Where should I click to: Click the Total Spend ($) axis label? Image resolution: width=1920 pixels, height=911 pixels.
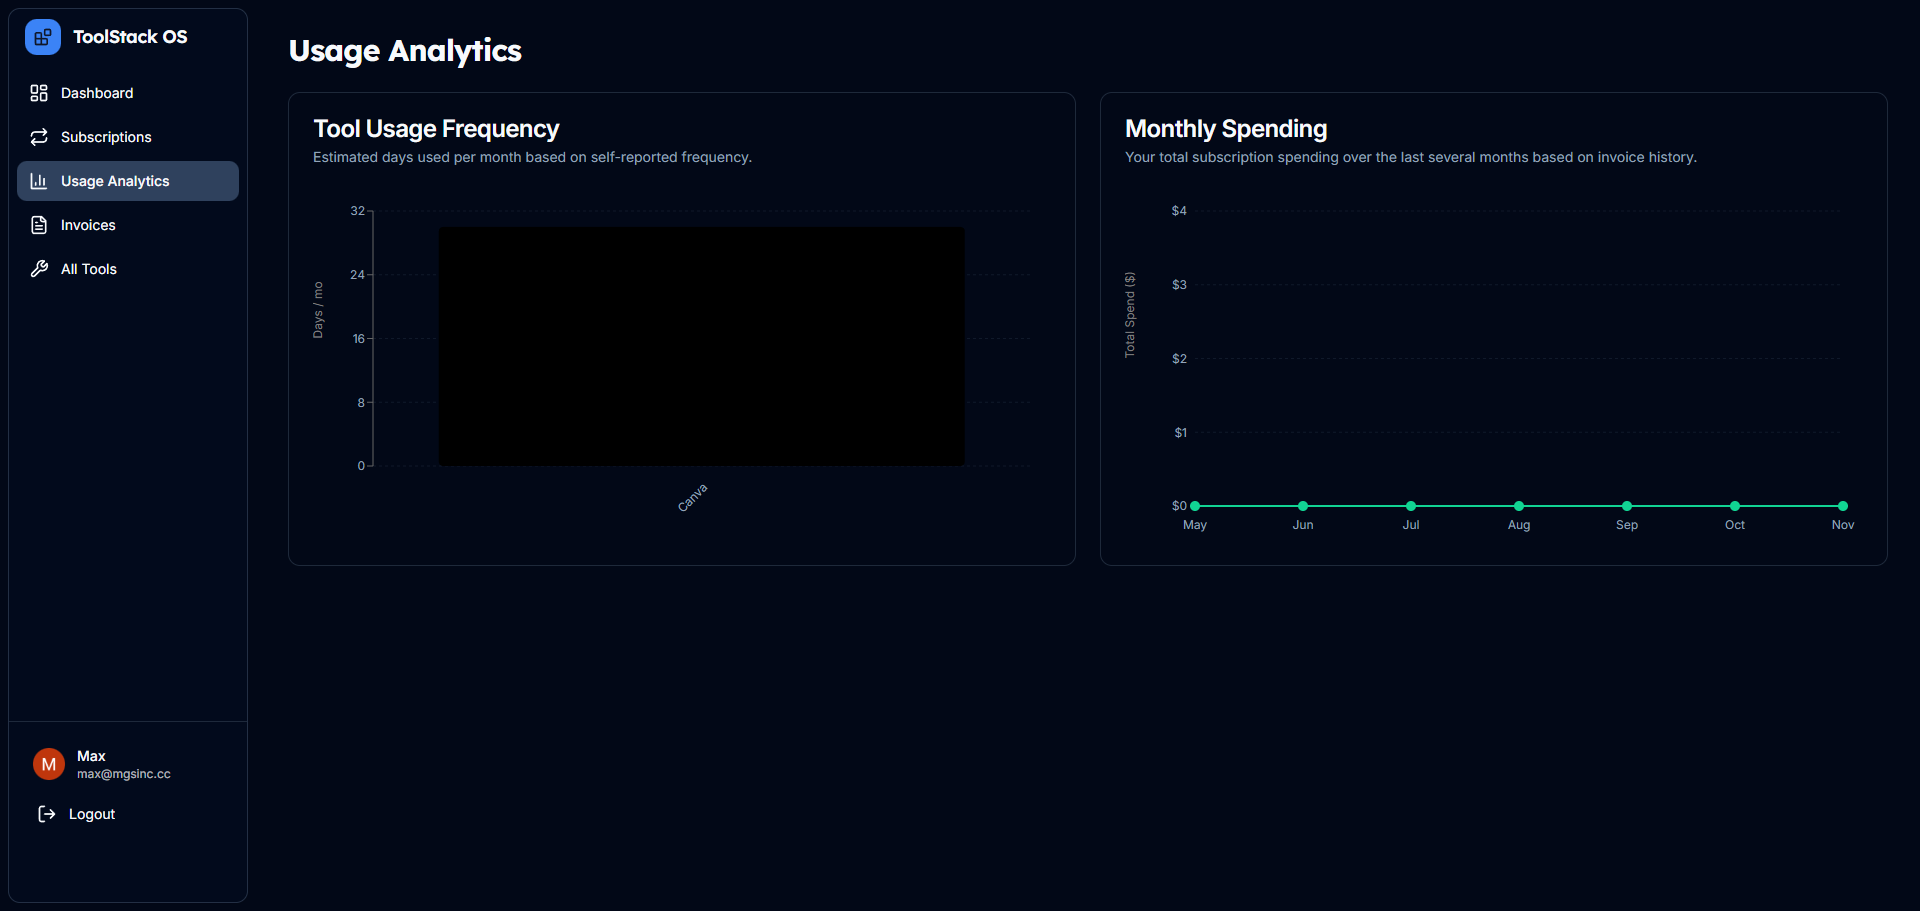[1130, 315]
